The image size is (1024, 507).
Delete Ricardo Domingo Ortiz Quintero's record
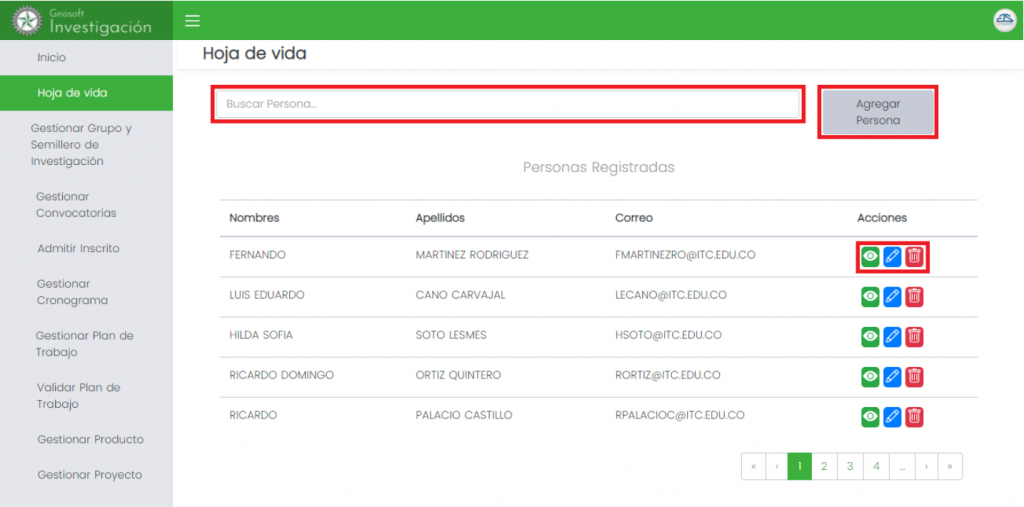(x=914, y=377)
